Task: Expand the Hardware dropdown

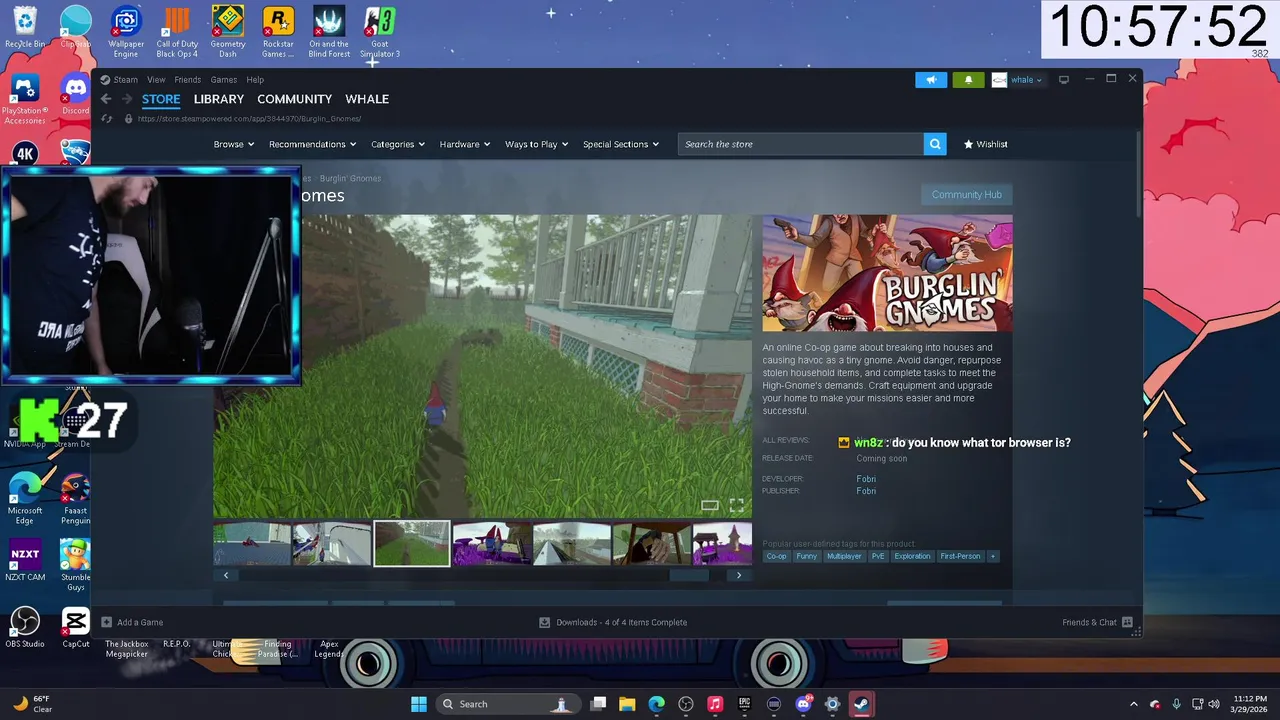Action: tap(465, 144)
